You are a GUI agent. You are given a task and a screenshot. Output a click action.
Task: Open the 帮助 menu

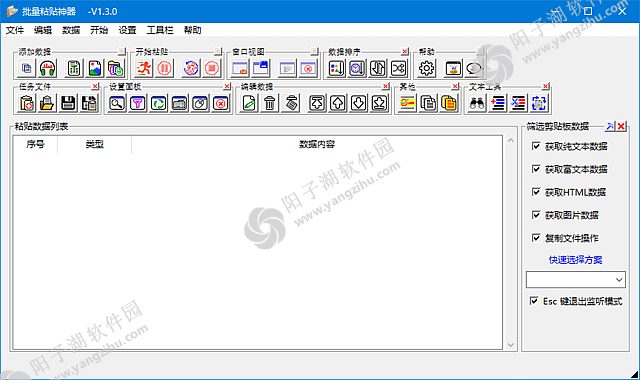192,30
